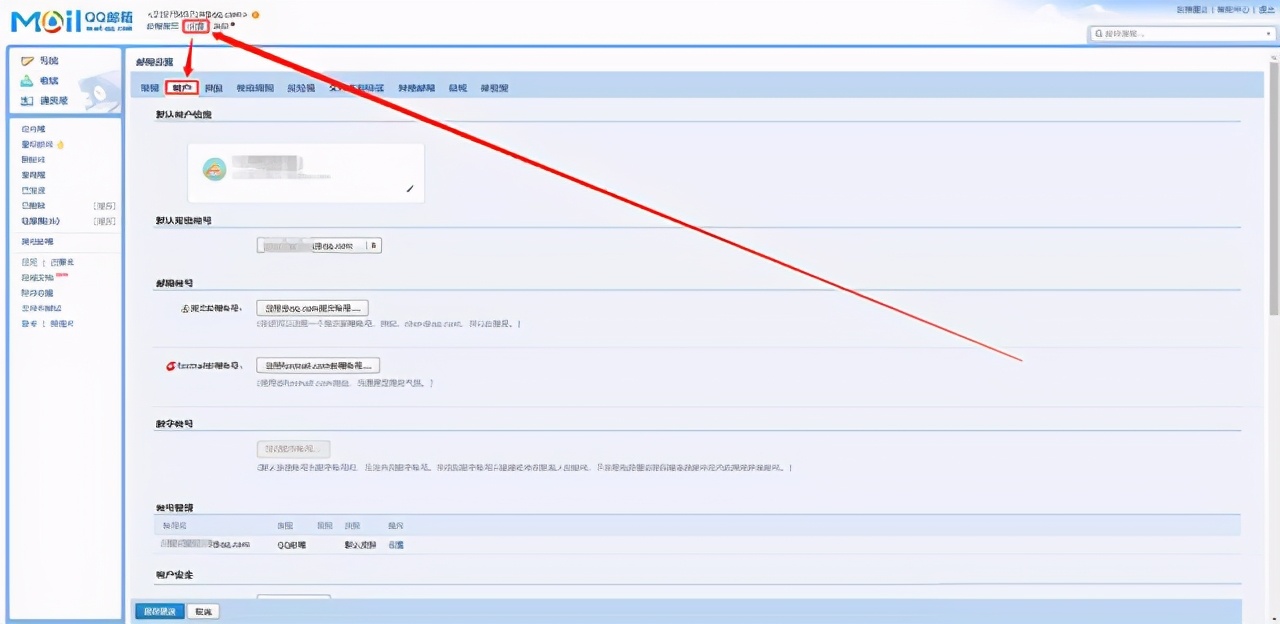Click the blue Save changes (保存更改) button

[x=159, y=611]
